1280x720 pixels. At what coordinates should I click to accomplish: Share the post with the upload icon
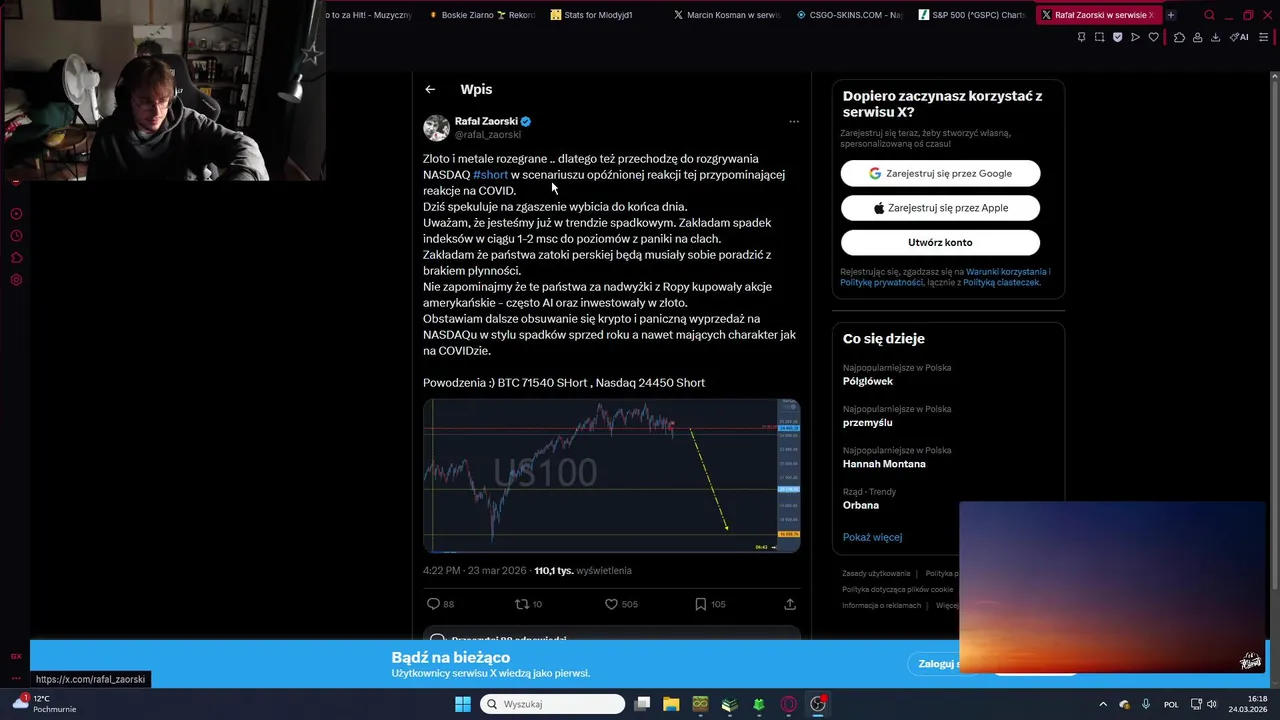pyautogui.click(x=790, y=604)
